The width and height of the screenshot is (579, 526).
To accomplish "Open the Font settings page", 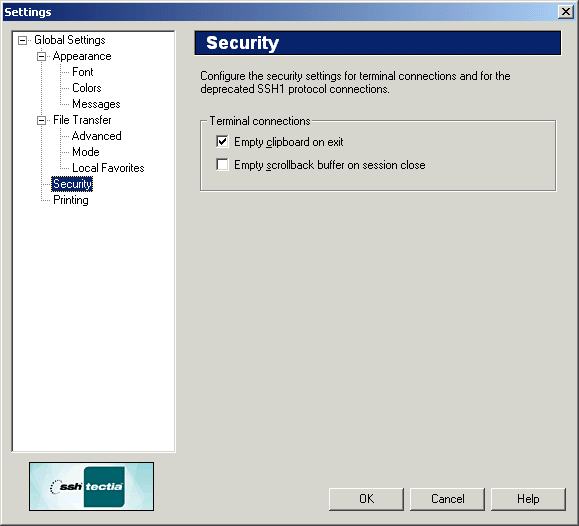I will (x=83, y=72).
